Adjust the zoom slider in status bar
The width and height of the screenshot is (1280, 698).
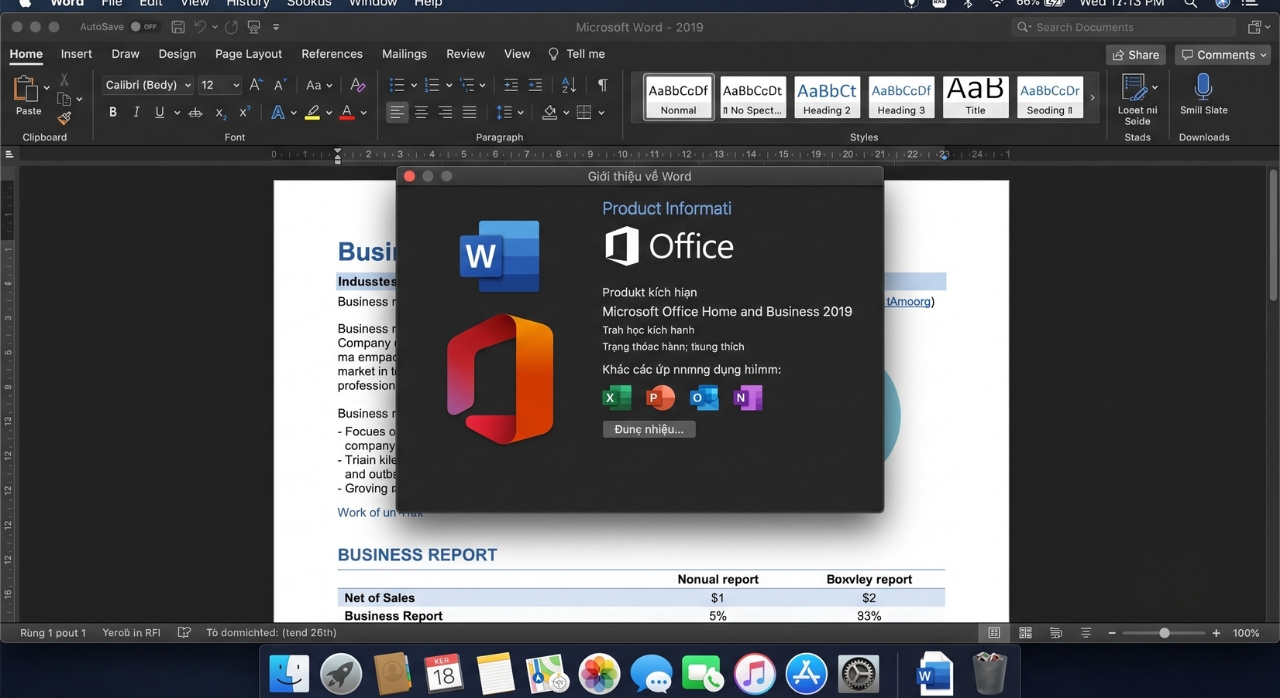1164,633
